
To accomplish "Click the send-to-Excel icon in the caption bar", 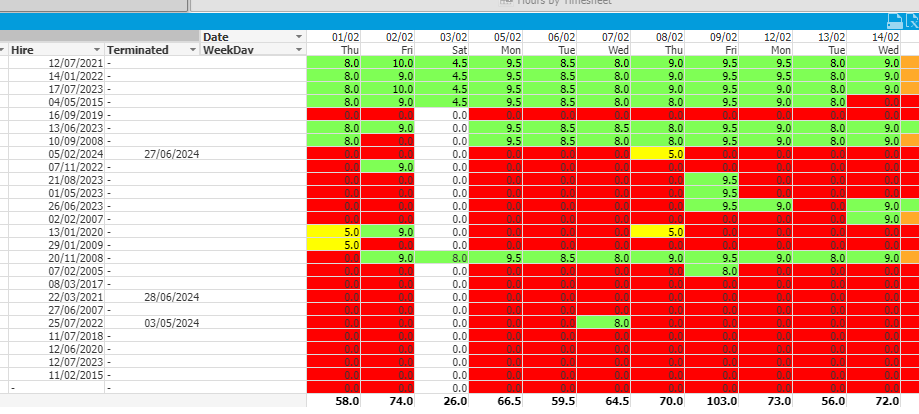I will tap(913, 21).
